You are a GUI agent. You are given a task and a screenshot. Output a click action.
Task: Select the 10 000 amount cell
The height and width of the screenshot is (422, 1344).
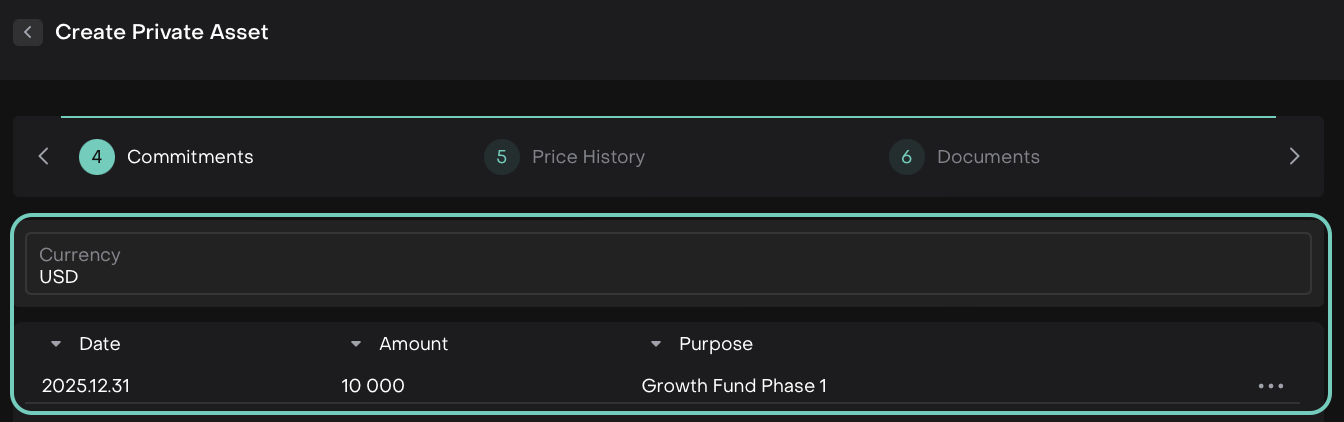click(373, 386)
